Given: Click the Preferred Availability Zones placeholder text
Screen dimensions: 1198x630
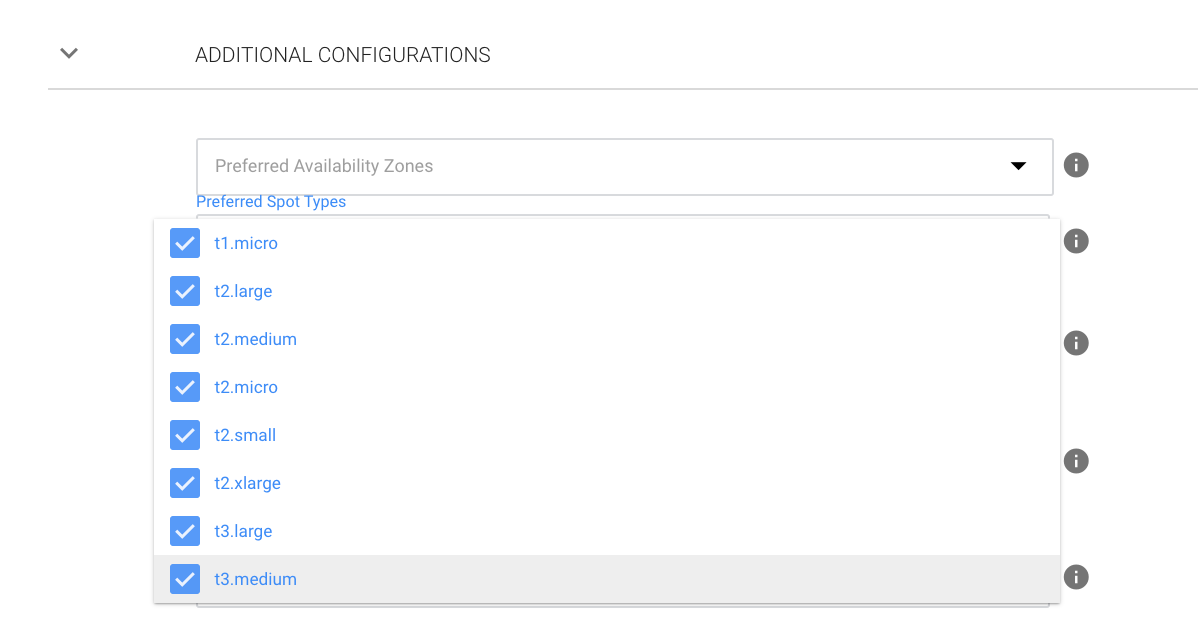Looking at the screenshot, I should (x=324, y=166).
